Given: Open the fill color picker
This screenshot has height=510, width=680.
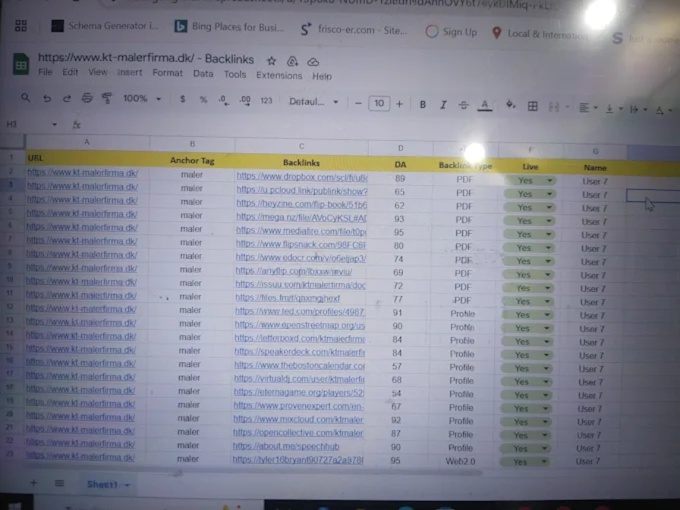Looking at the screenshot, I should [510, 105].
